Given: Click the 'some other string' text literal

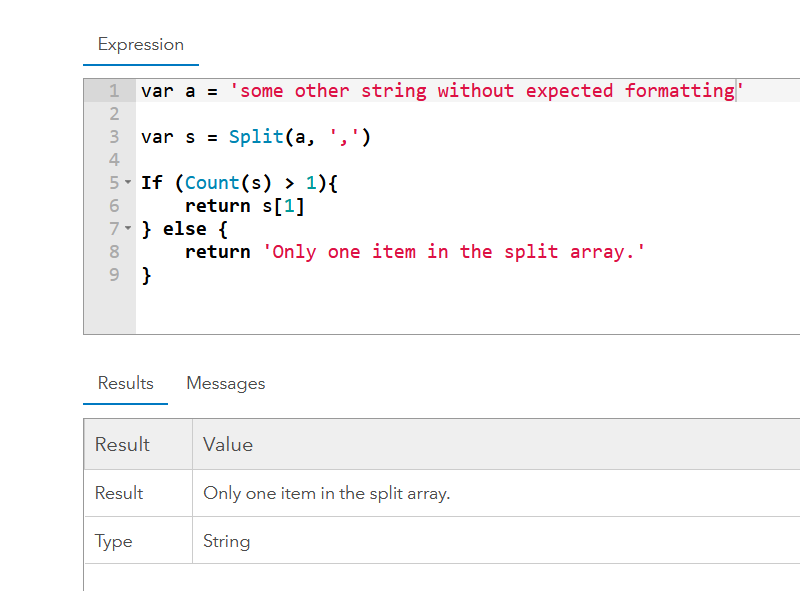Looking at the screenshot, I should [x=487, y=91].
